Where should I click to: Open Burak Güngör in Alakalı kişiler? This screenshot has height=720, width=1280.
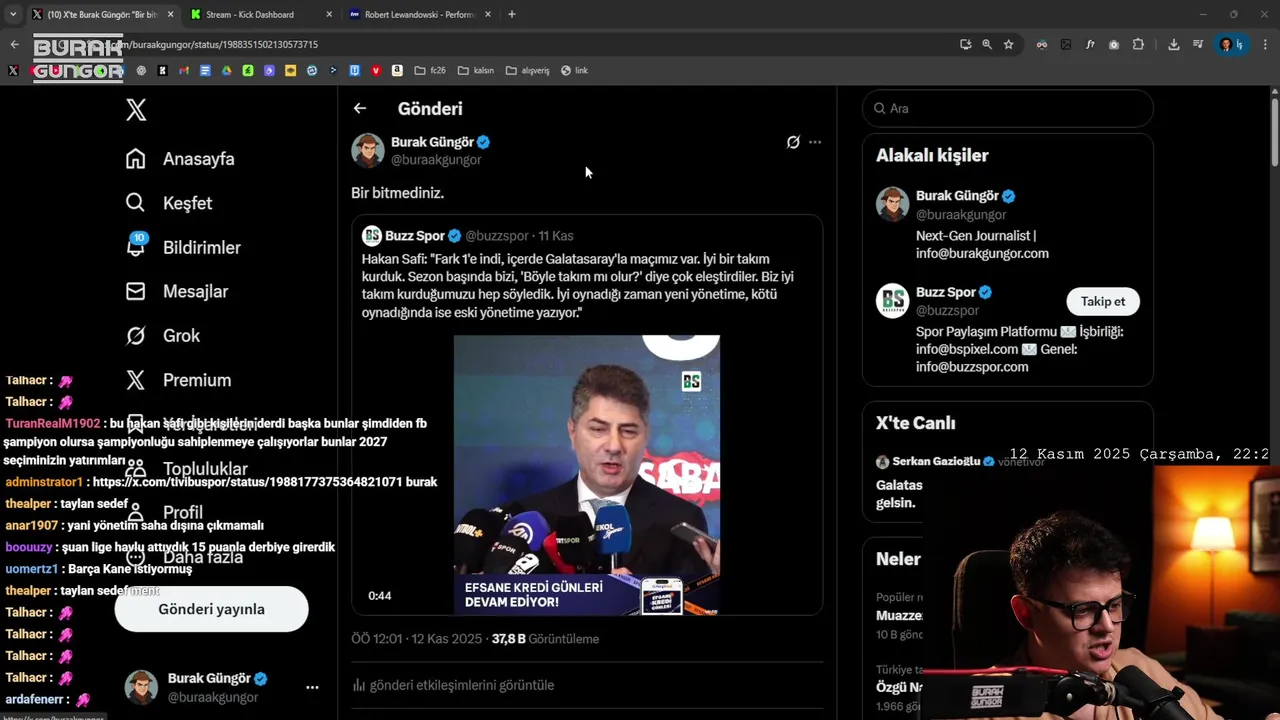point(957,196)
